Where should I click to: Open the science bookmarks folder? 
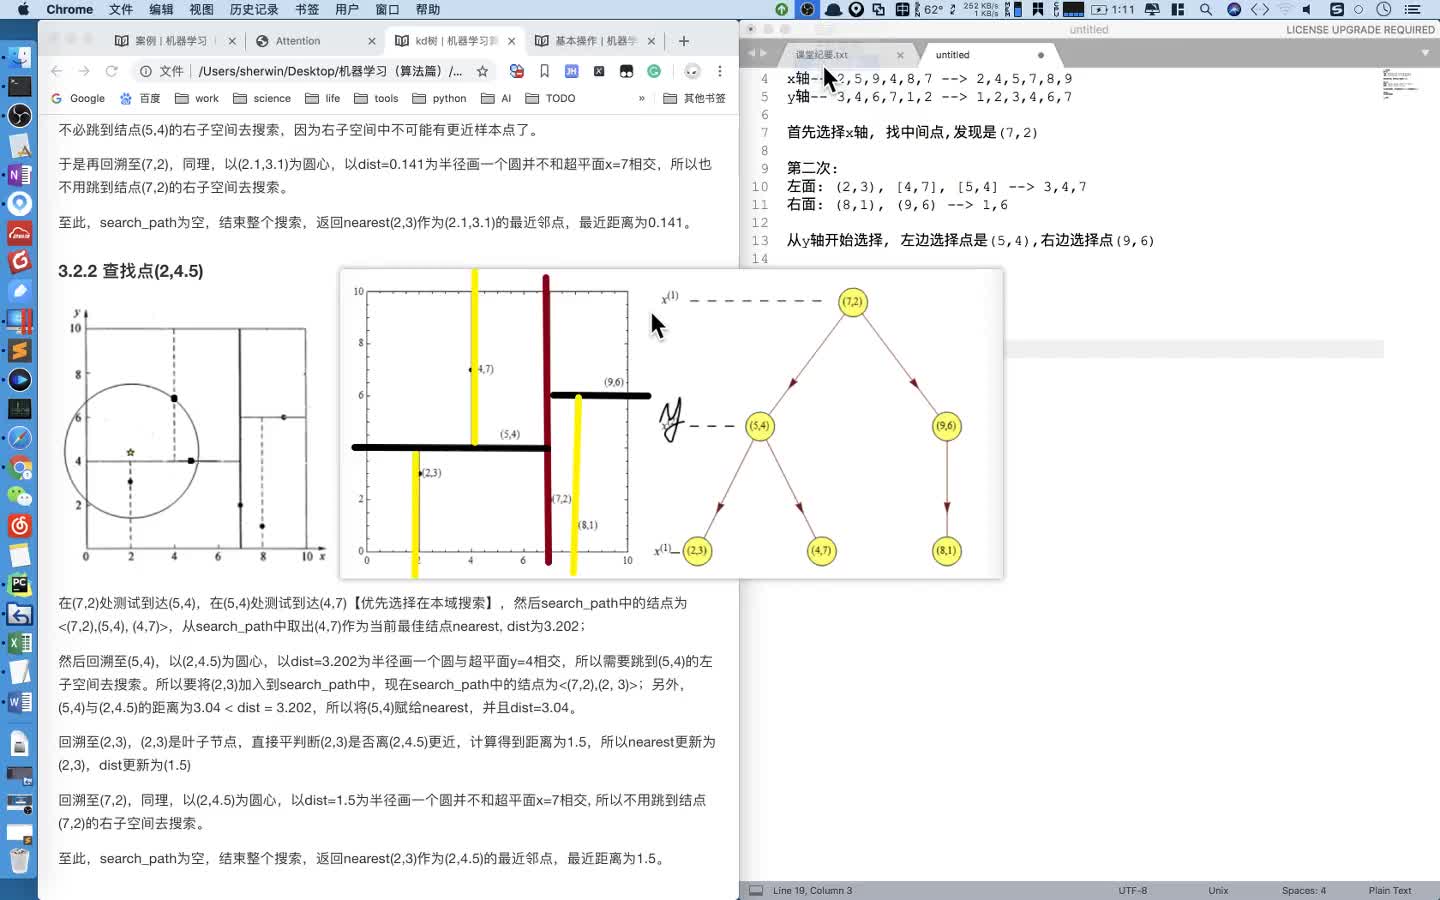point(262,98)
